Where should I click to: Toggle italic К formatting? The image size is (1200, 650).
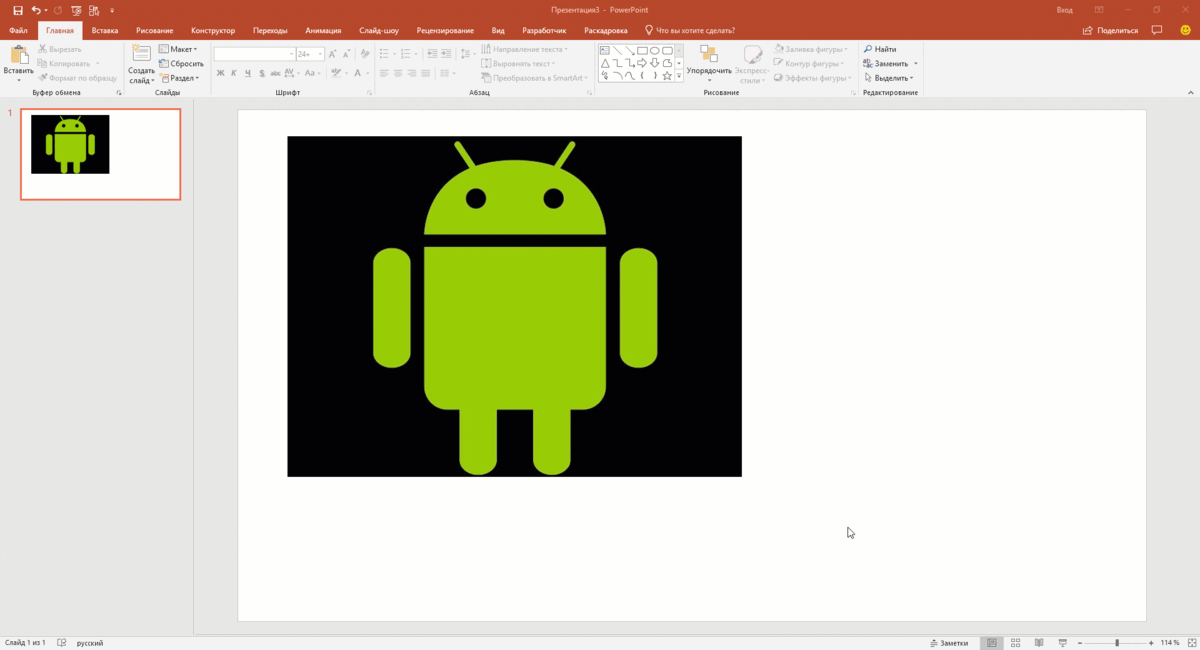coord(234,73)
